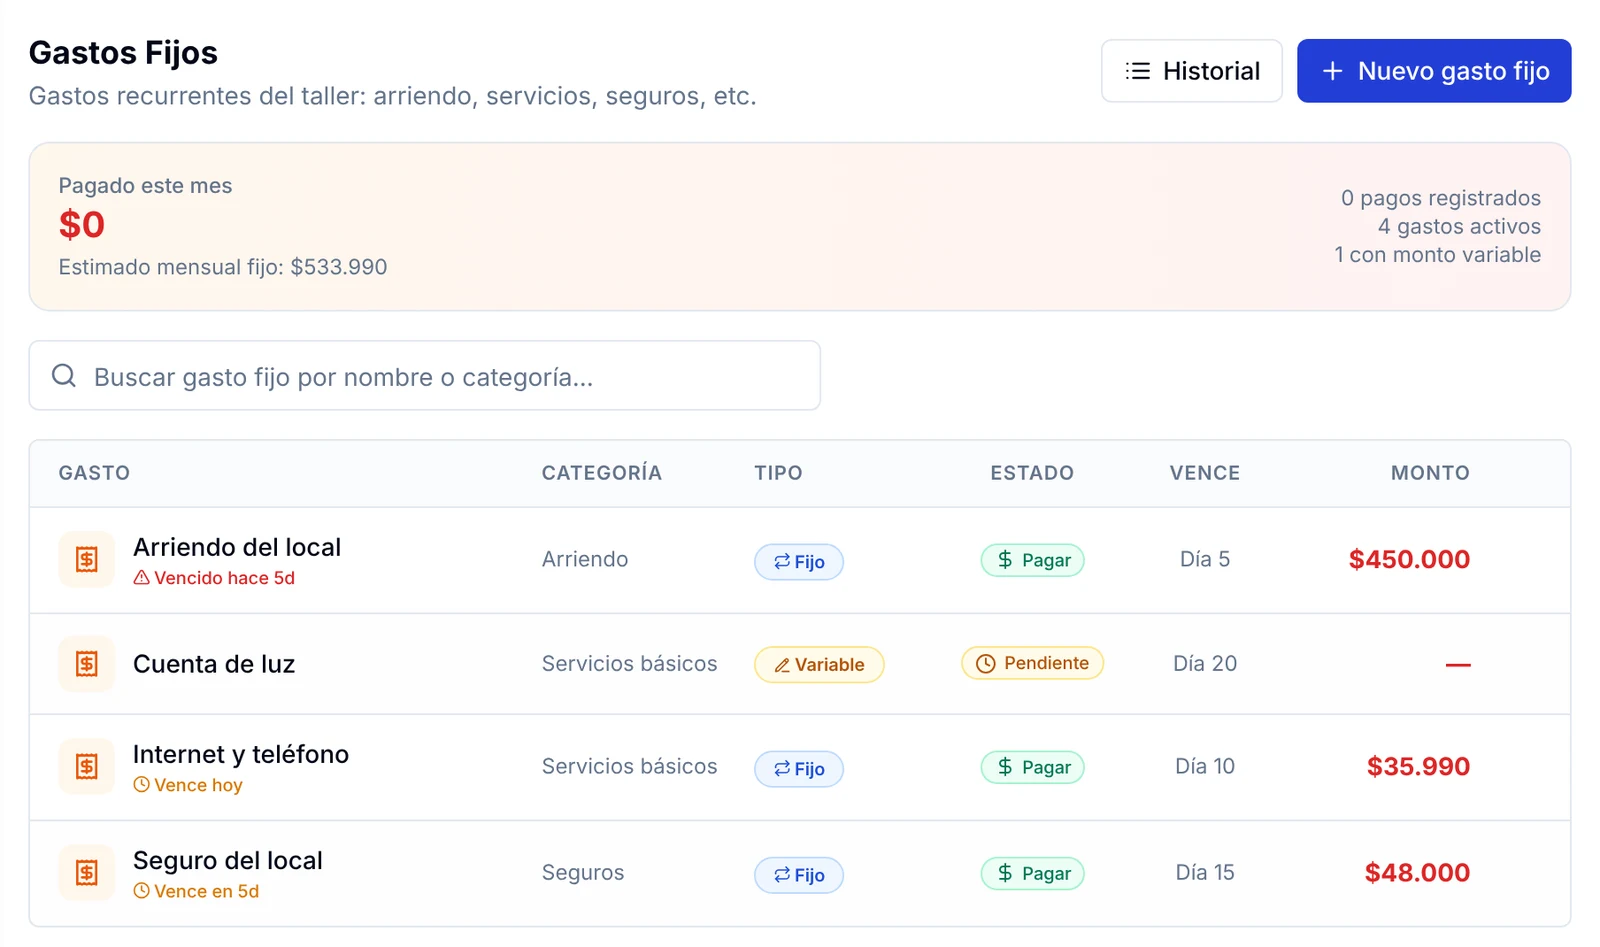This screenshot has height=947, width=1600.
Task: Click Pagar for Internet y teléfono
Action: pyautogui.click(x=1032, y=767)
